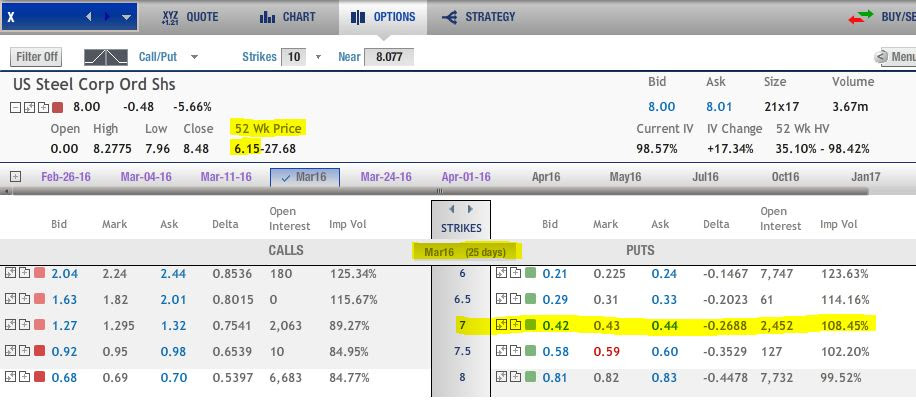916x401 pixels.
Task: Open the Menu button at right
Action: point(894,57)
